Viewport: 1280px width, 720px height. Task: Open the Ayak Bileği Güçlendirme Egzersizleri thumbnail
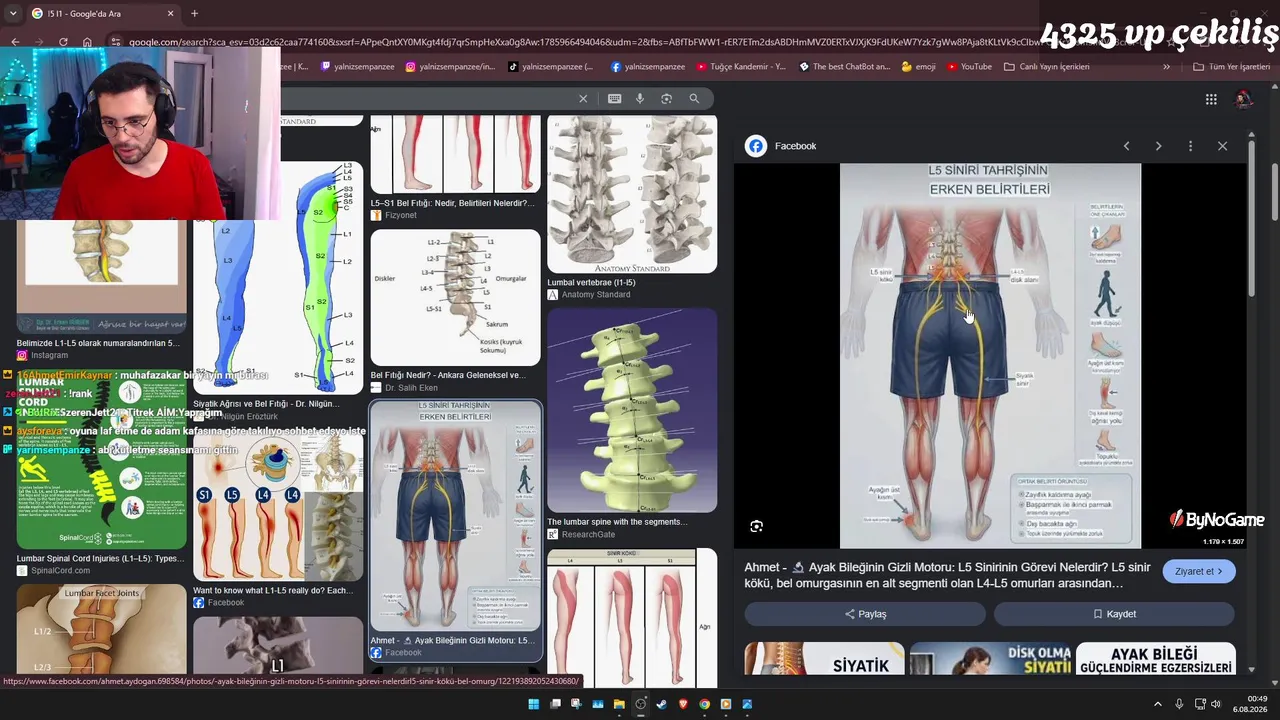1156,658
